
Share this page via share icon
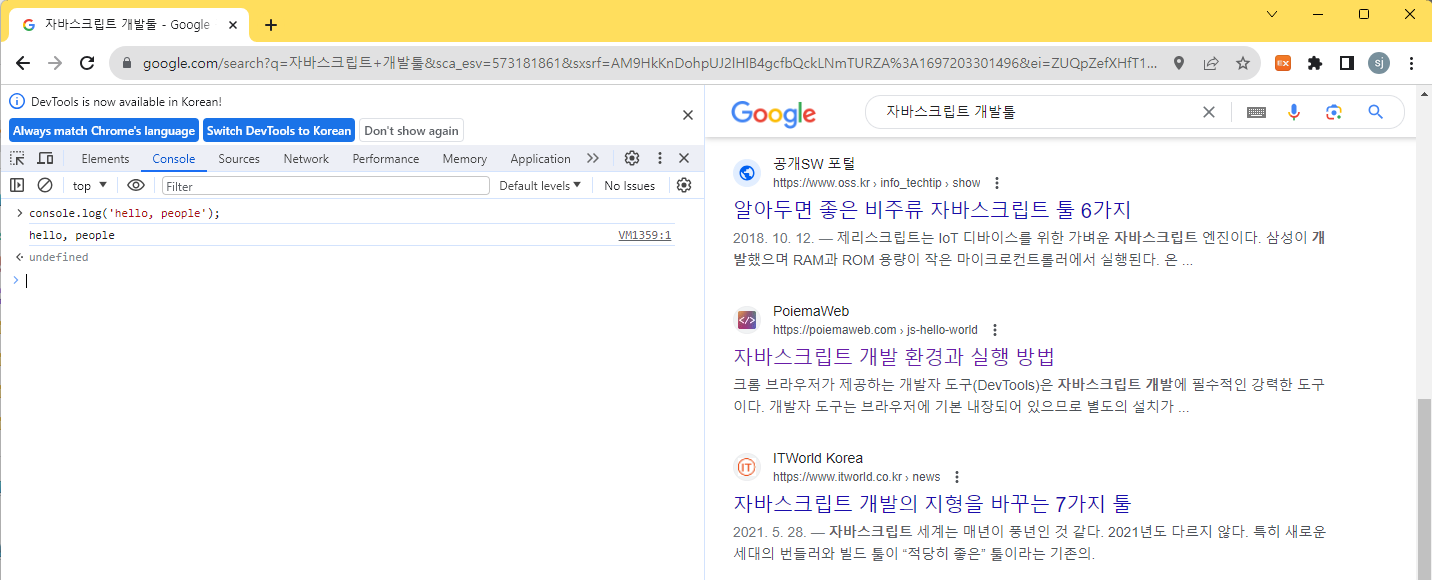pyautogui.click(x=1211, y=63)
